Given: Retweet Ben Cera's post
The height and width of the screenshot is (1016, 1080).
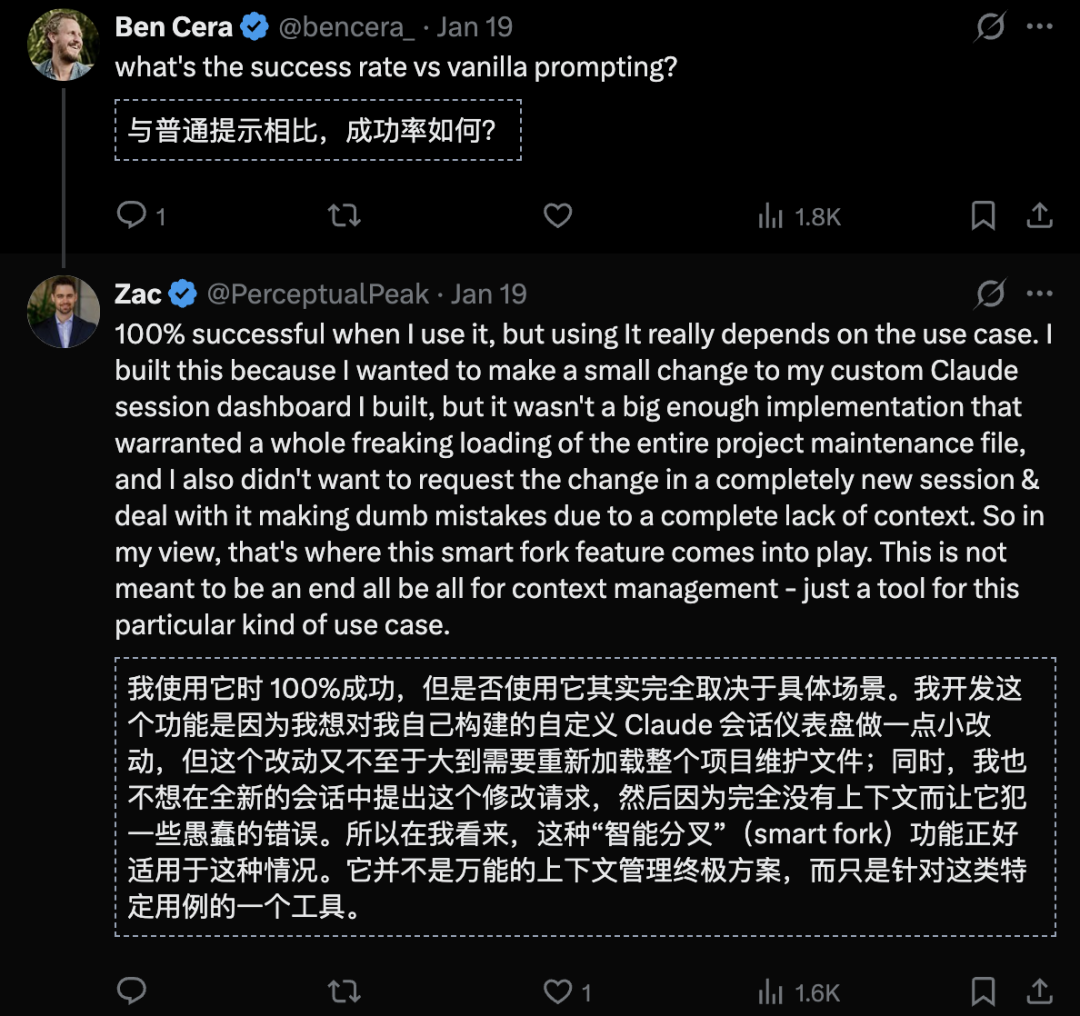Looking at the screenshot, I should coord(344,215).
